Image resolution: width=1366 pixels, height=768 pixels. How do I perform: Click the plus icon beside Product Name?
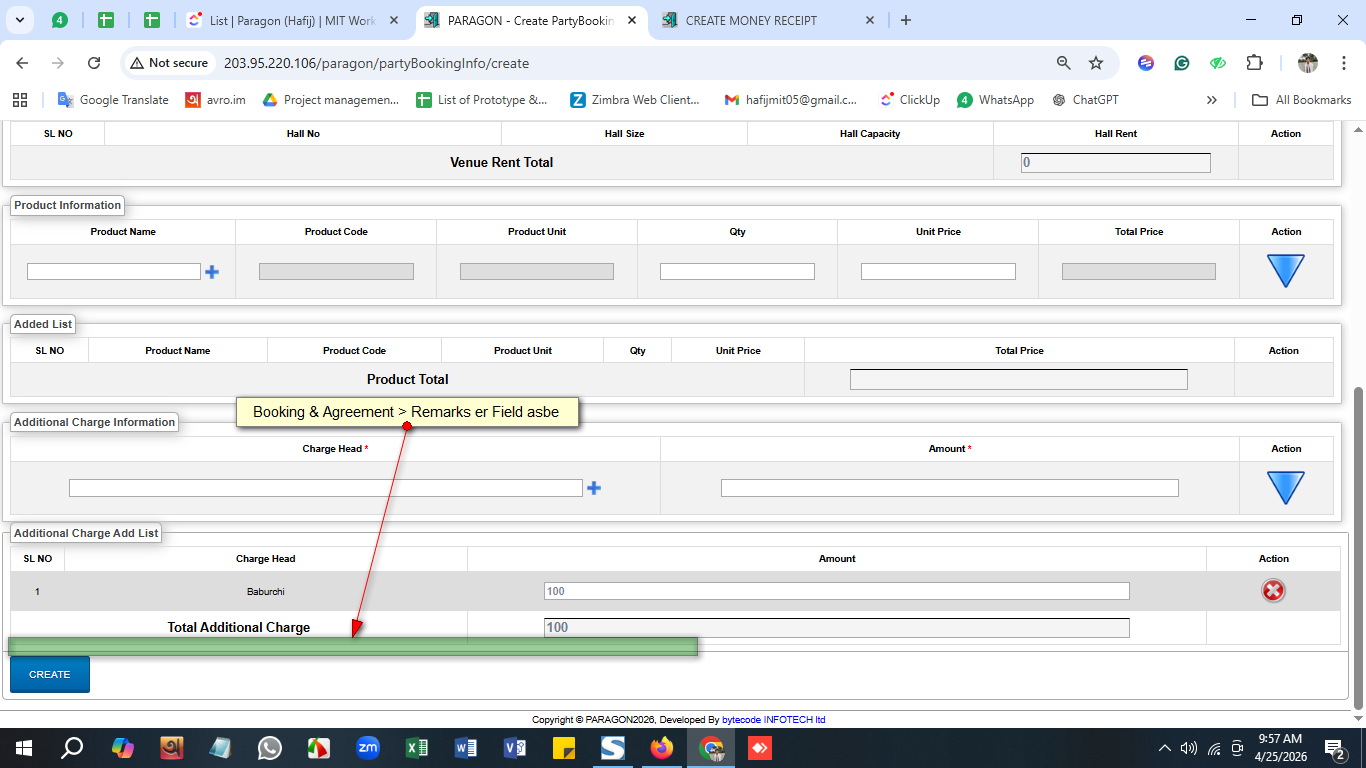click(x=212, y=272)
